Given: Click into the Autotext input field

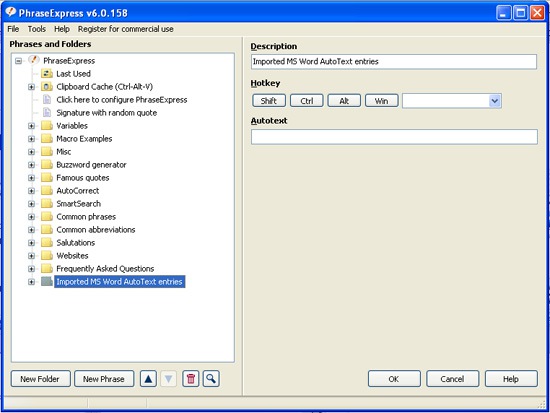Looking at the screenshot, I should [394, 137].
